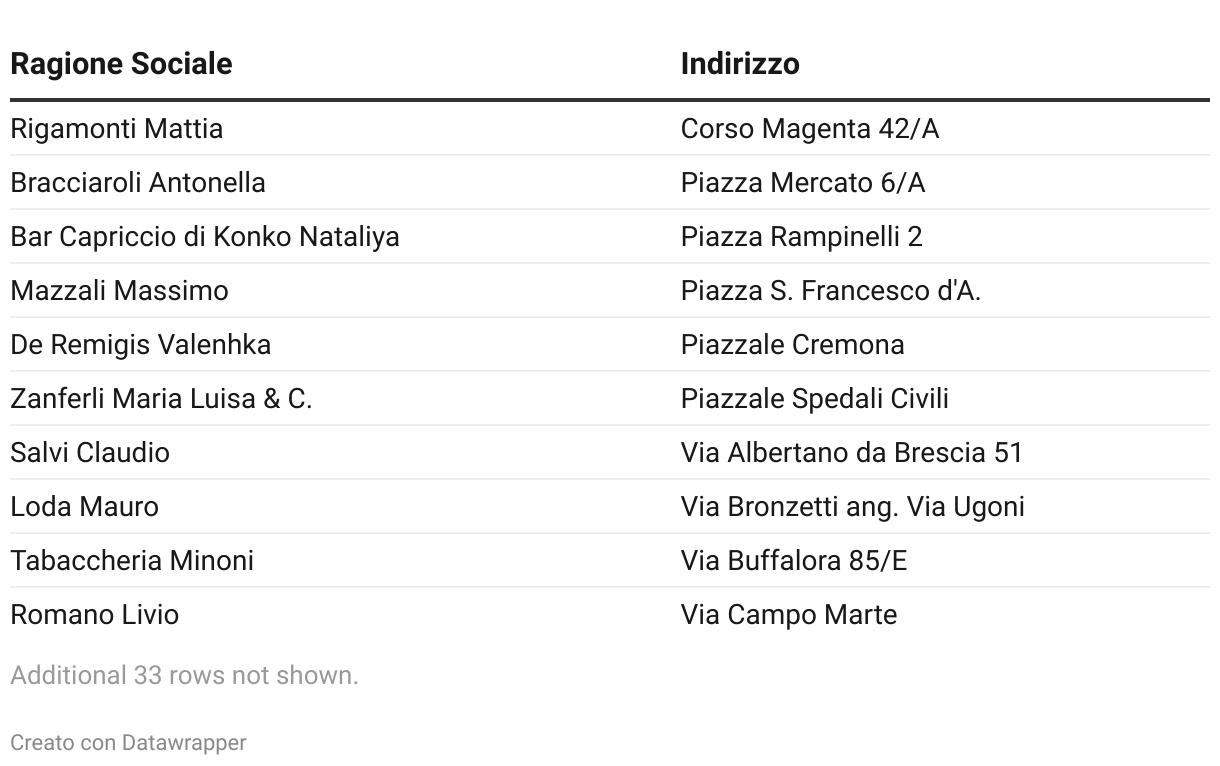Click the Tabaccheria Minoni name
The width and height of the screenshot is (1220, 766).
[132, 561]
